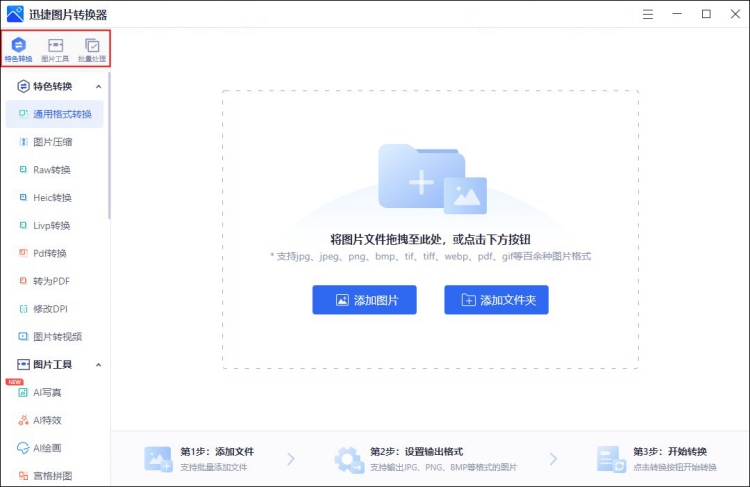Select the 批量处理 toolbar icon

(92, 46)
